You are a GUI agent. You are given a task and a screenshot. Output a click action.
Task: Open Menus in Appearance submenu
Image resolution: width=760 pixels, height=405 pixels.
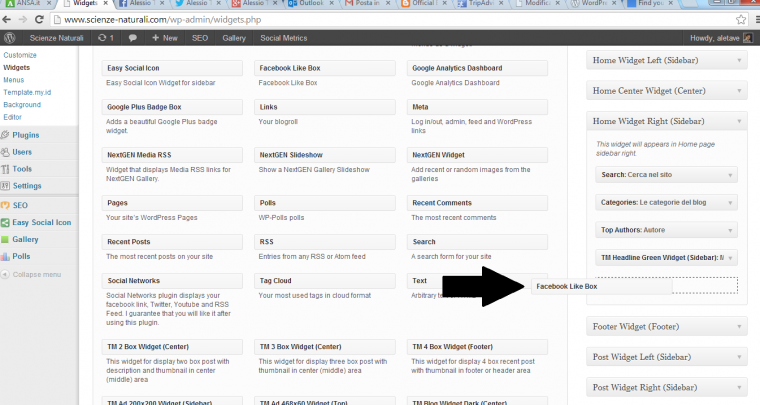tap(14, 80)
